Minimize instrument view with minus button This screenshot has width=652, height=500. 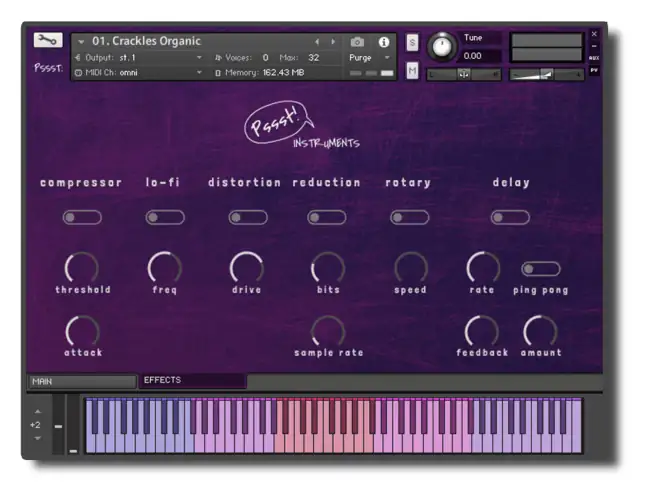(594, 46)
